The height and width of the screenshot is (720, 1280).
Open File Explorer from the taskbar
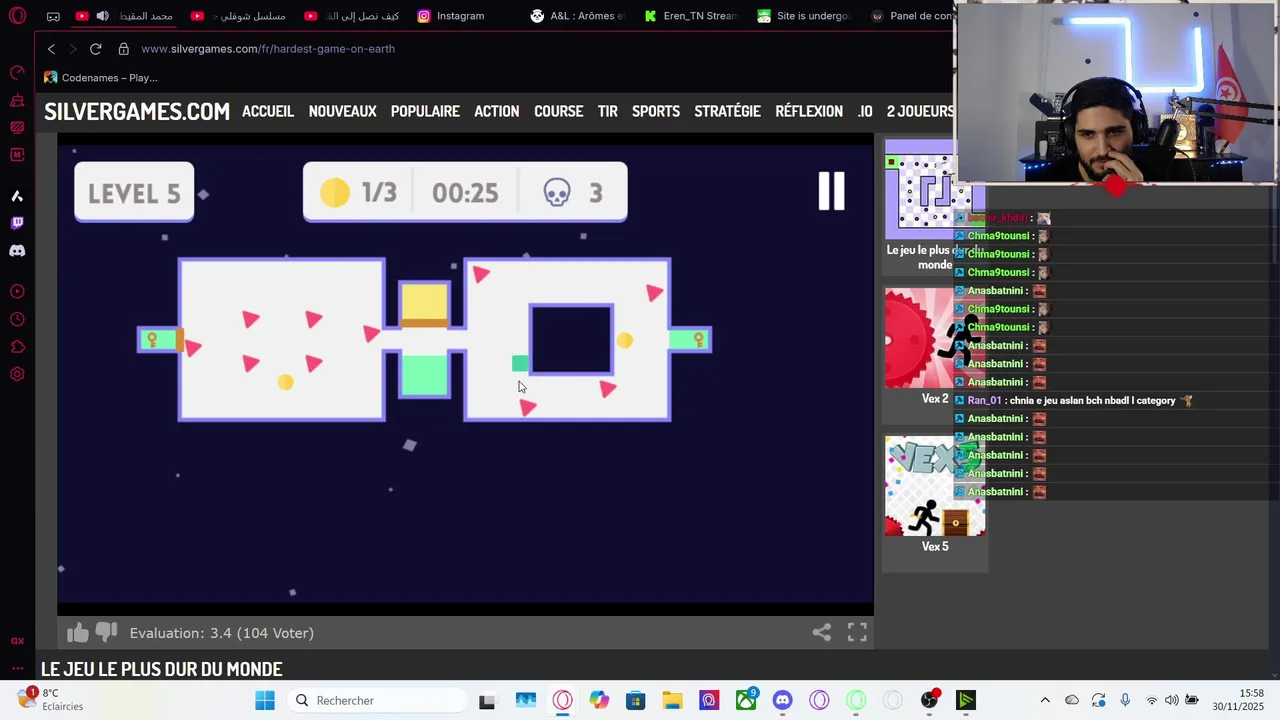[672, 701]
